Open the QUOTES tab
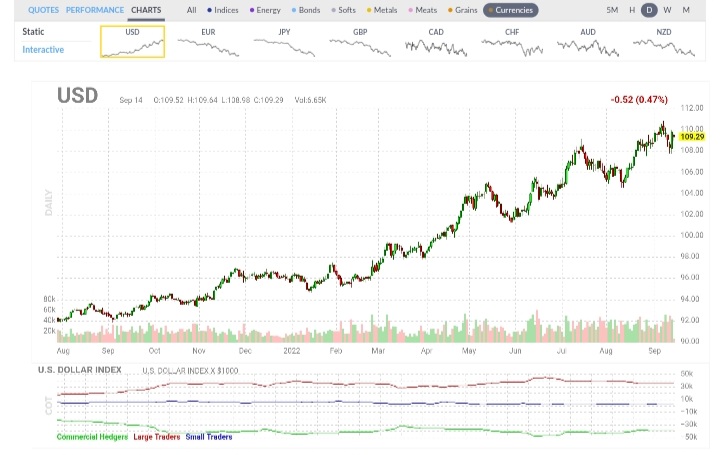The height and width of the screenshot is (455, 720). 43,10
